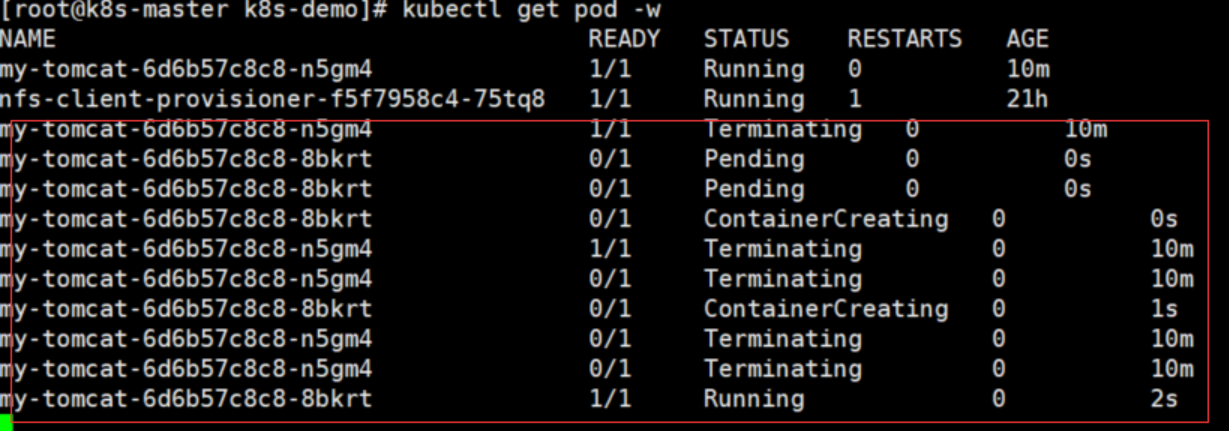1229x431 pixels.
Task: Select the AGE column header
Action: [x=1027, y=40]
